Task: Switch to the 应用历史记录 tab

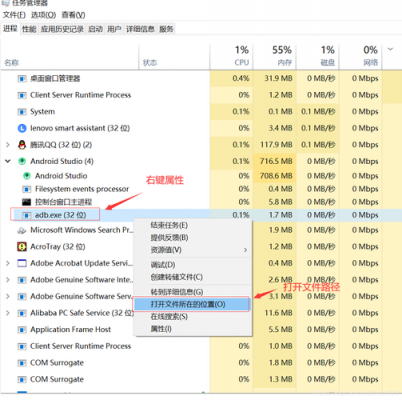Action: 62,29
